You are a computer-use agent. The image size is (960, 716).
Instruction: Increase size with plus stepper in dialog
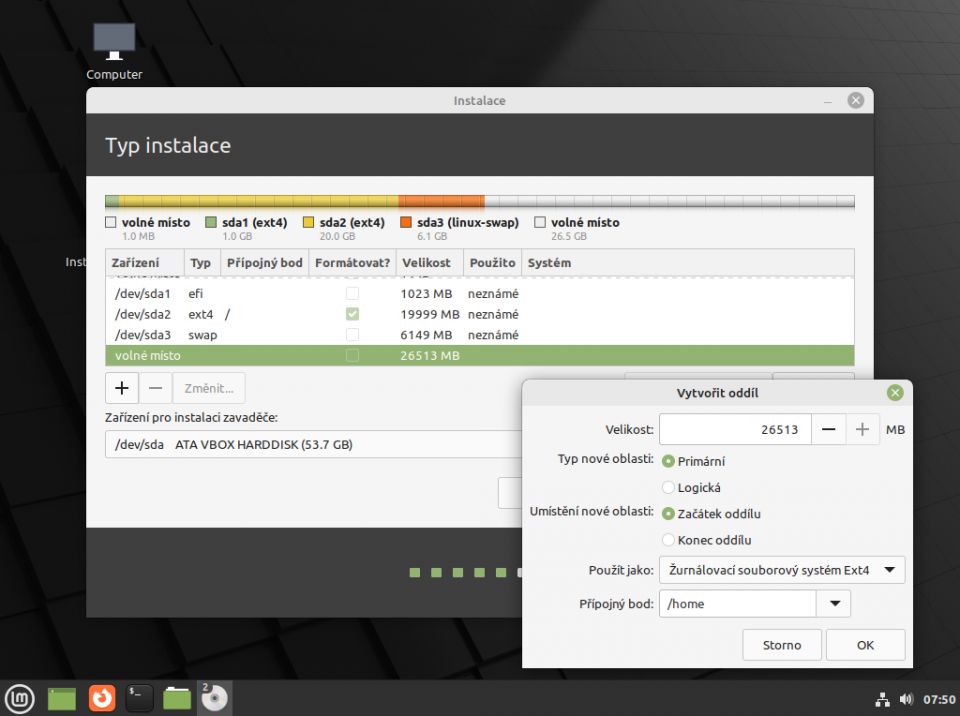pyautogui.click(x=862, y=430)
